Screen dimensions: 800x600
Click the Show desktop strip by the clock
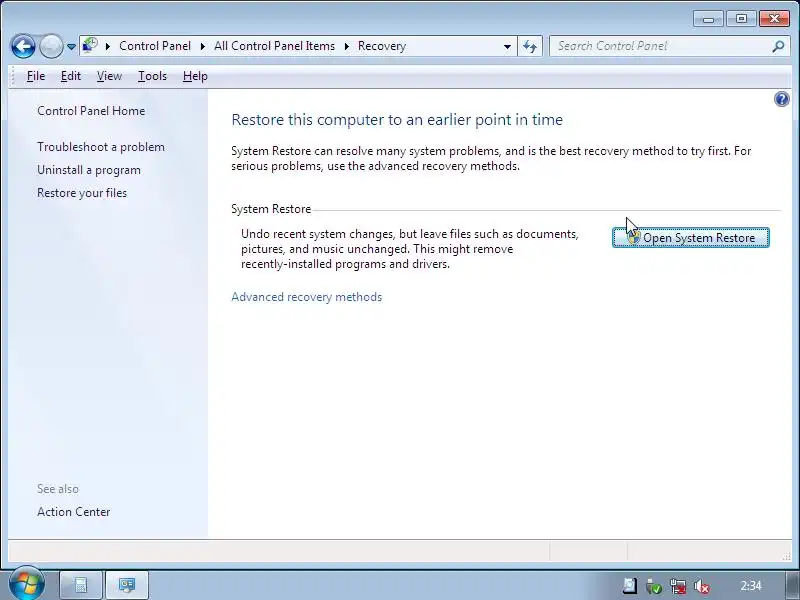[x=792, y=585]
